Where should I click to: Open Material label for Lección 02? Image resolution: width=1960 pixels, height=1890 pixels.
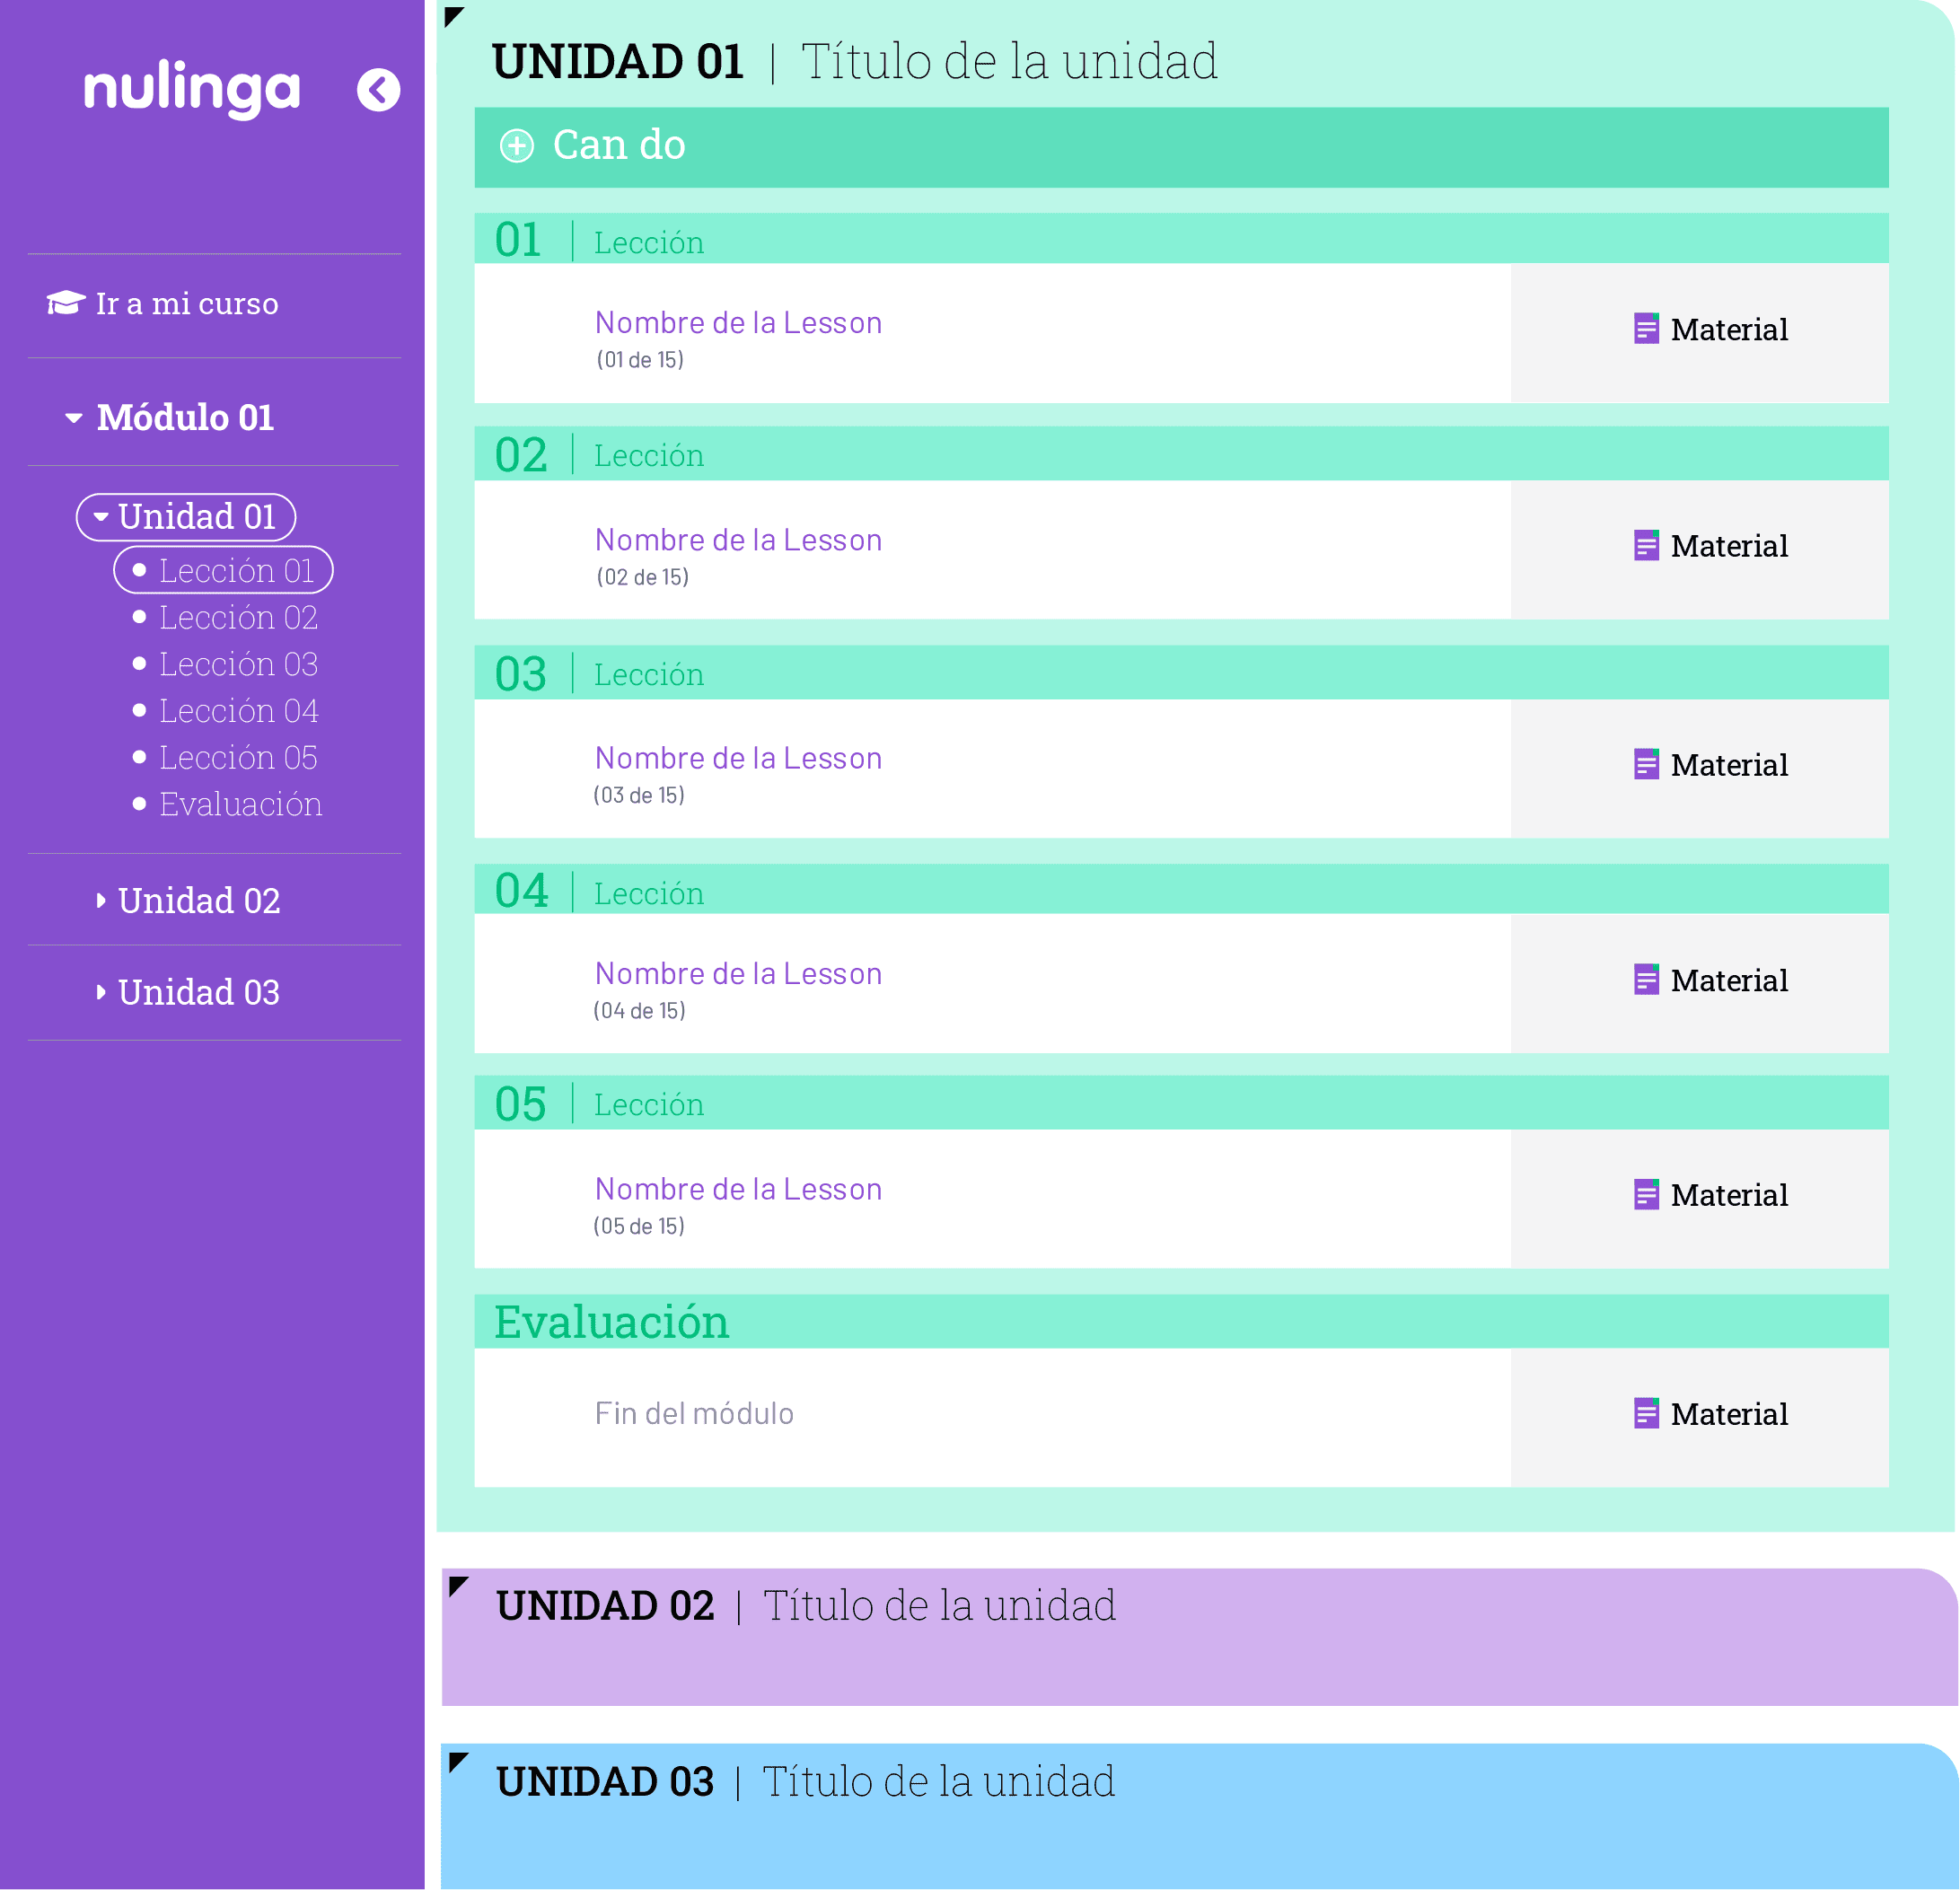[x=1729, y=546]
